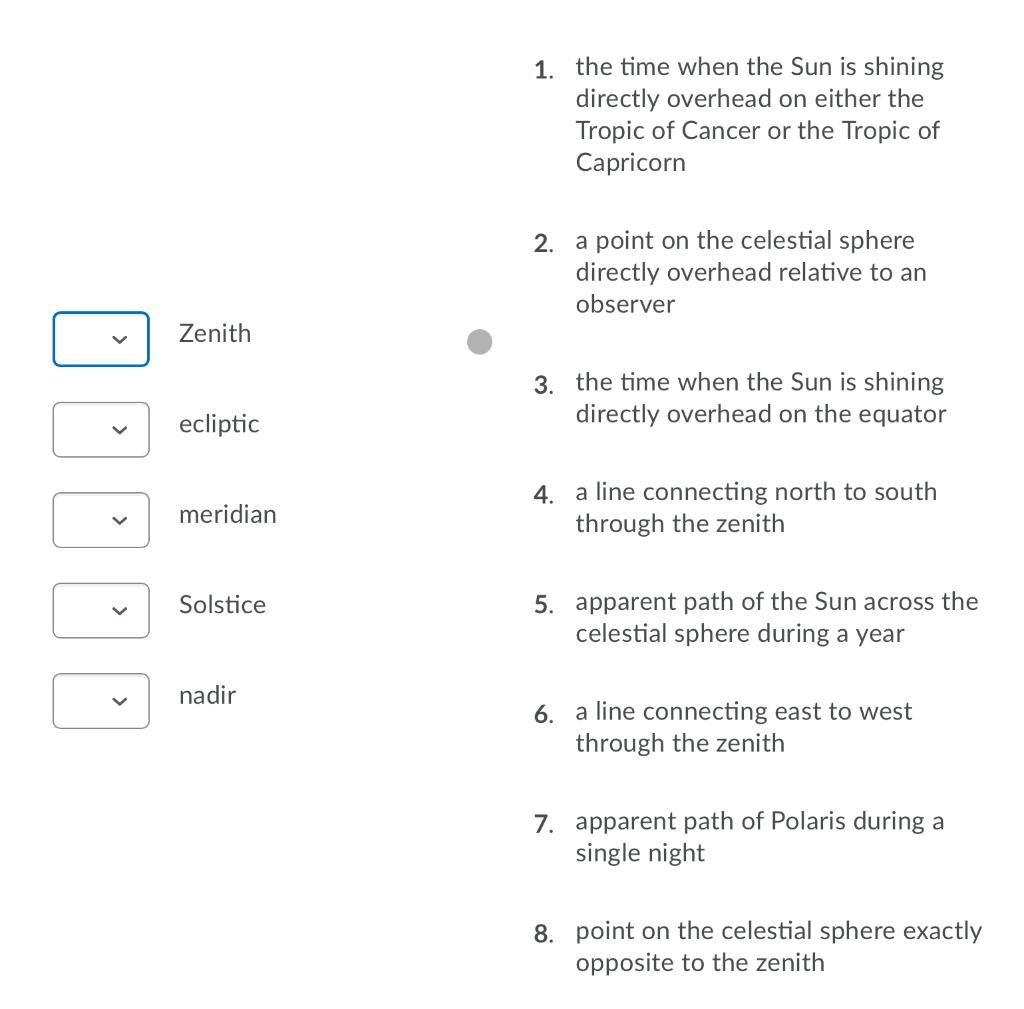Screen dimensions: 1024x1009
Task: Open the dropdown next to meridian
Action: (100, 519)
